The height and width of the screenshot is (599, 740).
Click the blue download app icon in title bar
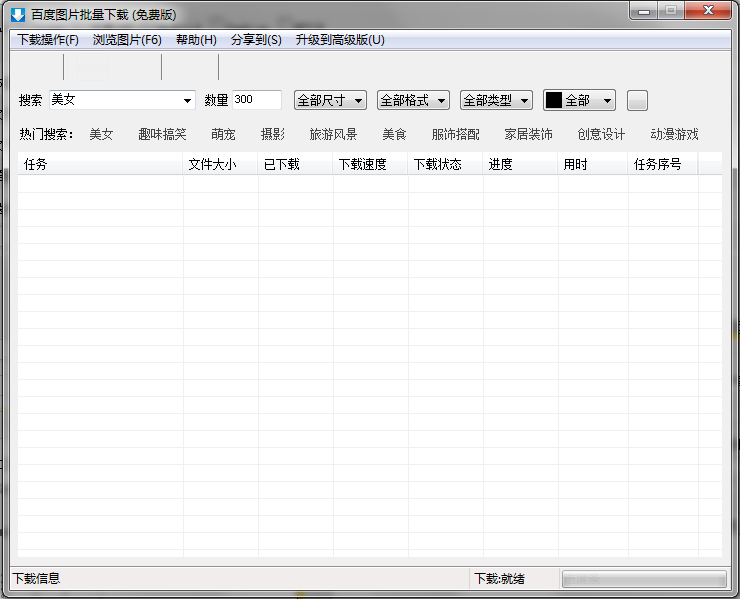point(18,15)
